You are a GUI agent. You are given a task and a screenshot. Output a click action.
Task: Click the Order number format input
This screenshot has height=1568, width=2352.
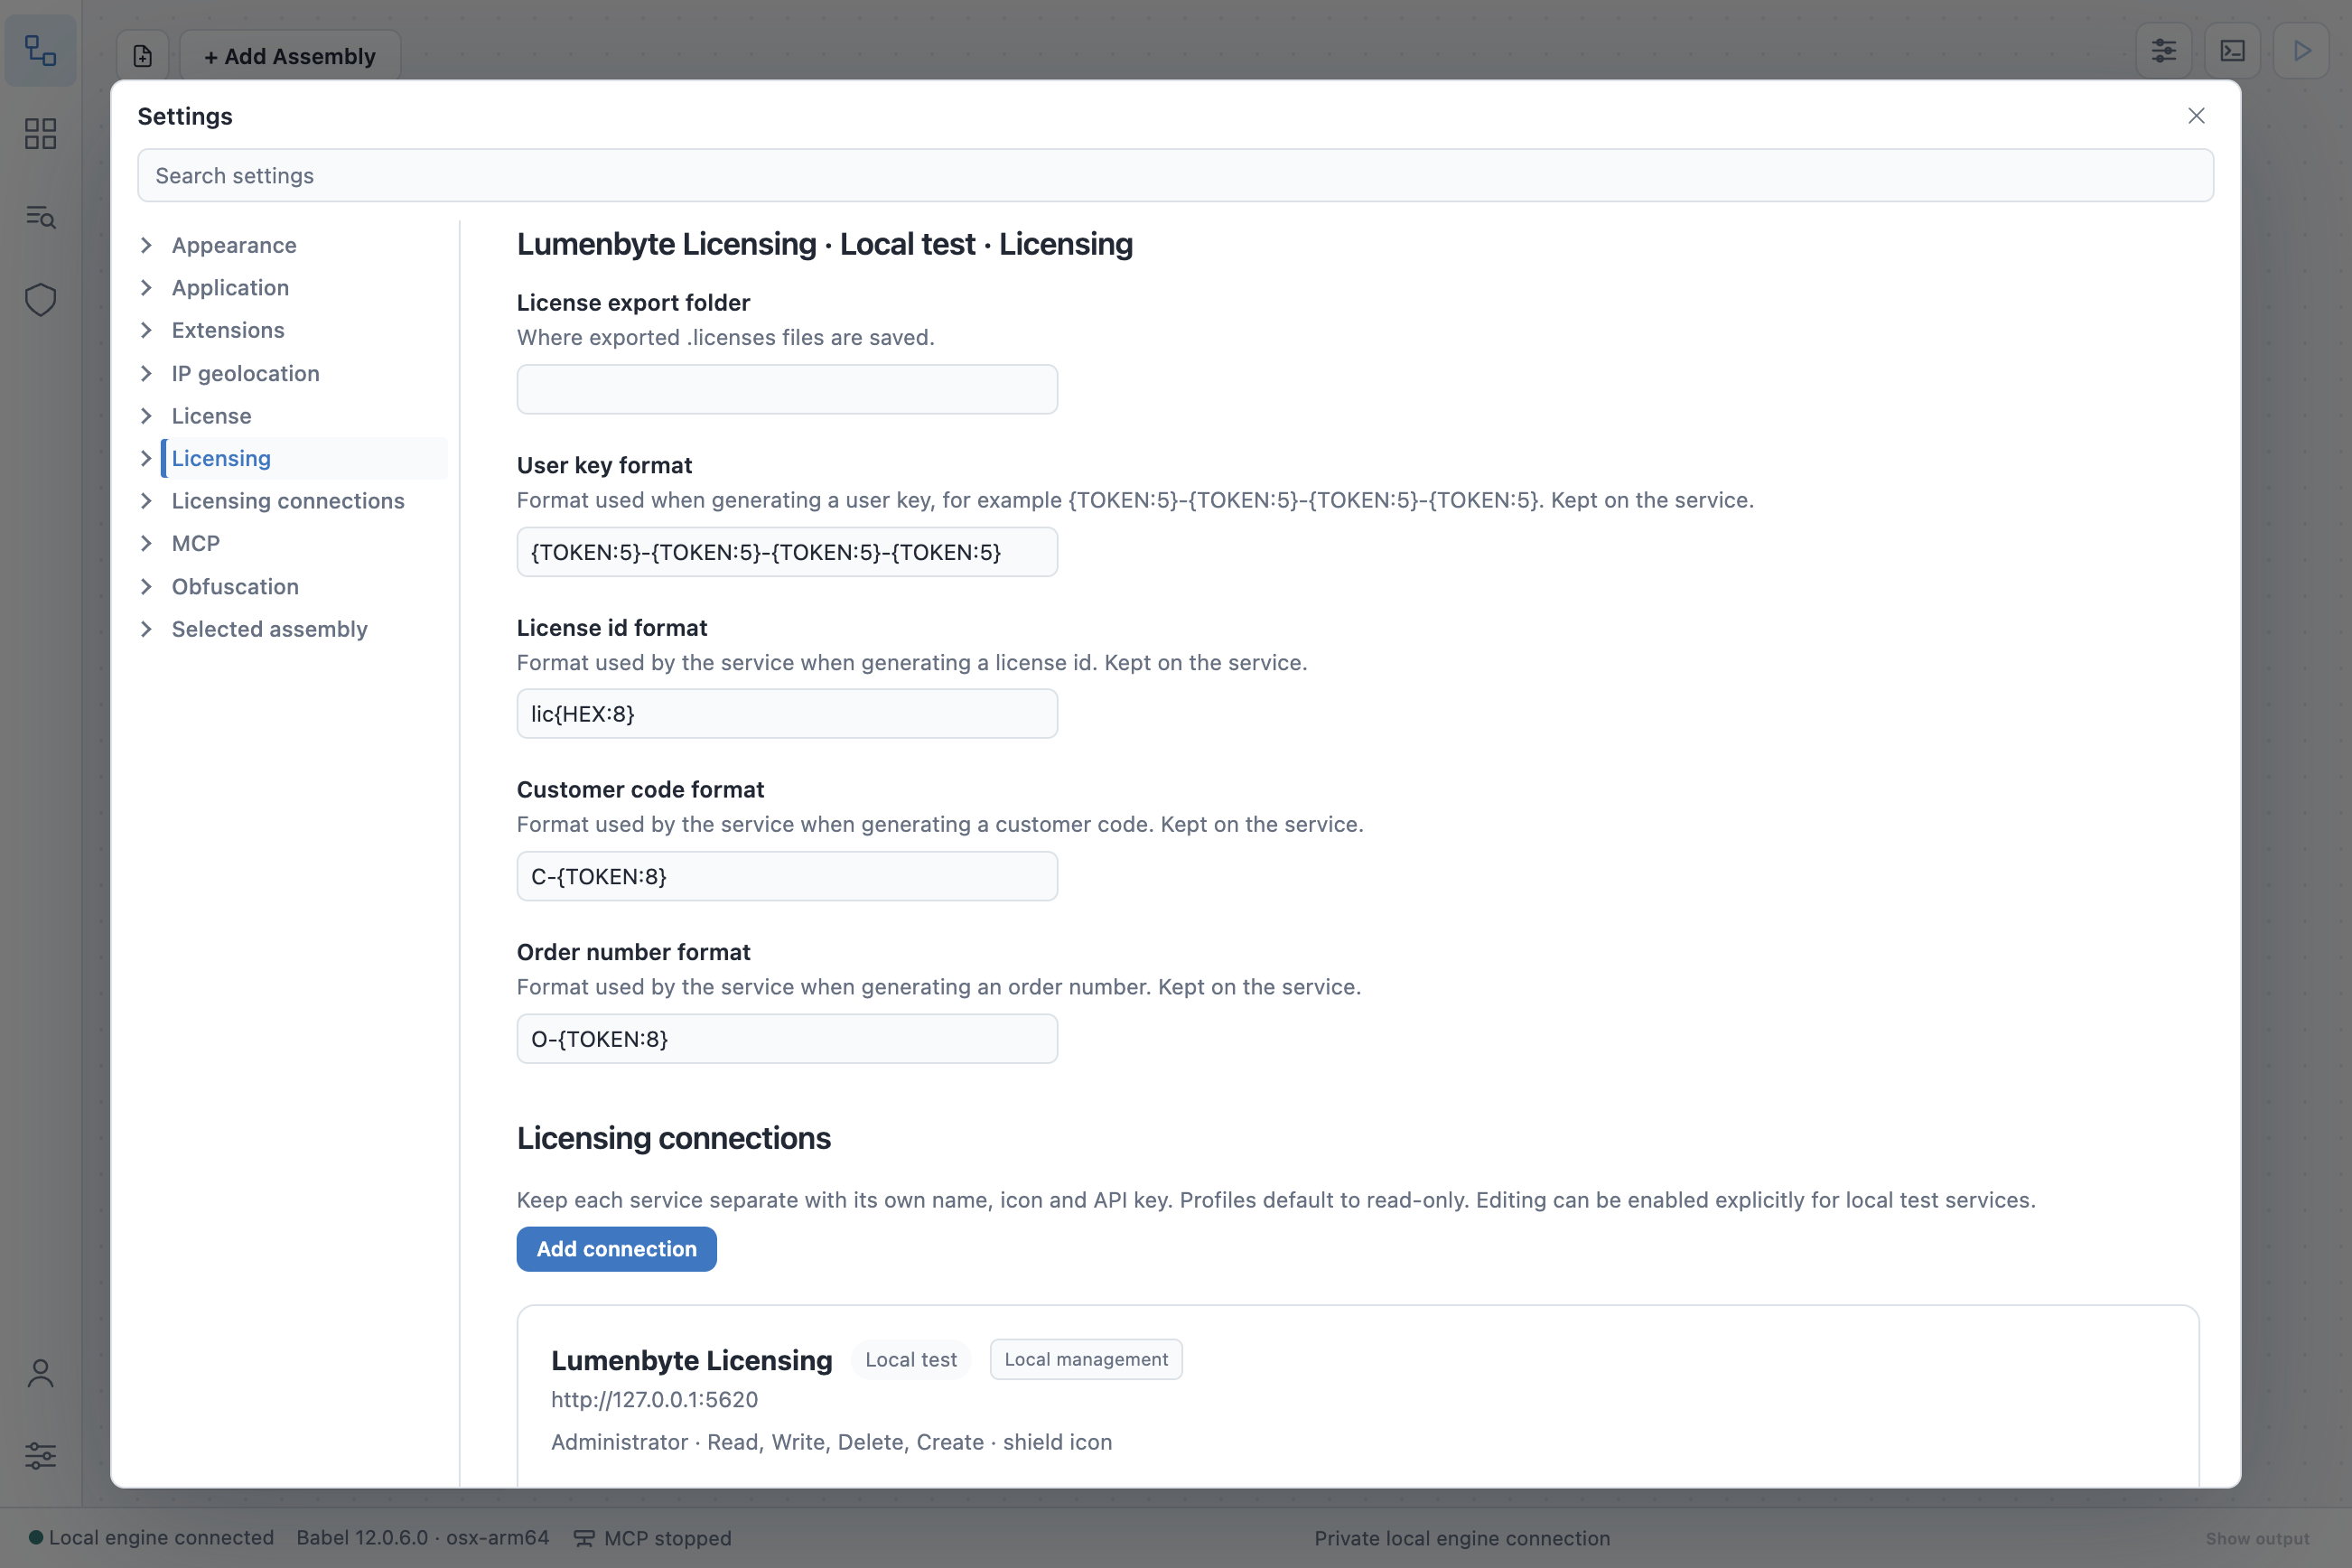787,1039
